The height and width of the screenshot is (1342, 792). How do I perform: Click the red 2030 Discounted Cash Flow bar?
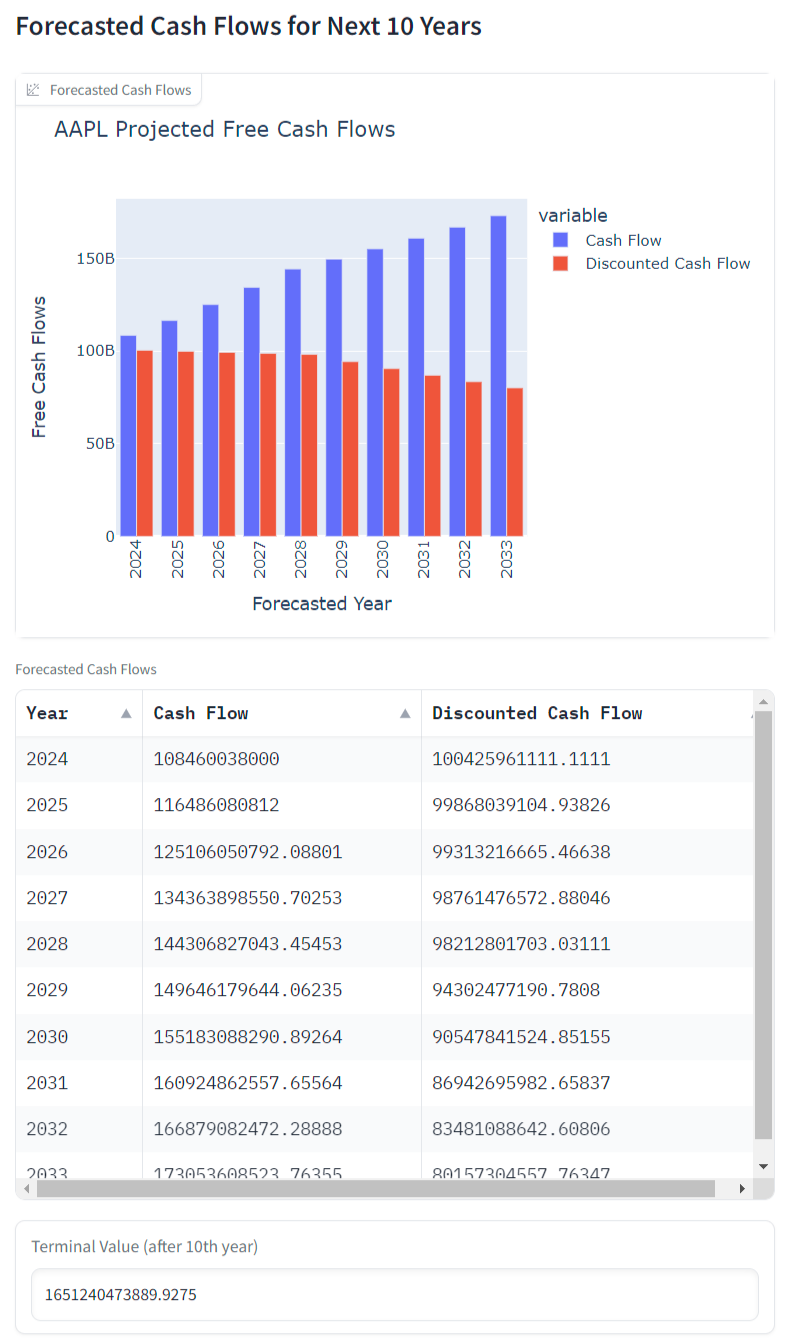point(391,452)
